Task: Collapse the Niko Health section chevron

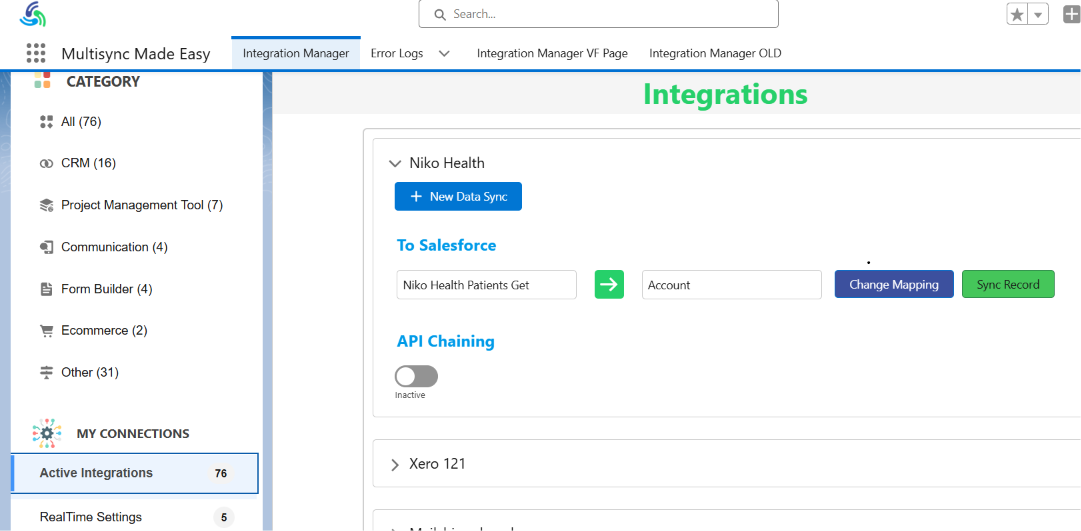Action: [395, 163]
